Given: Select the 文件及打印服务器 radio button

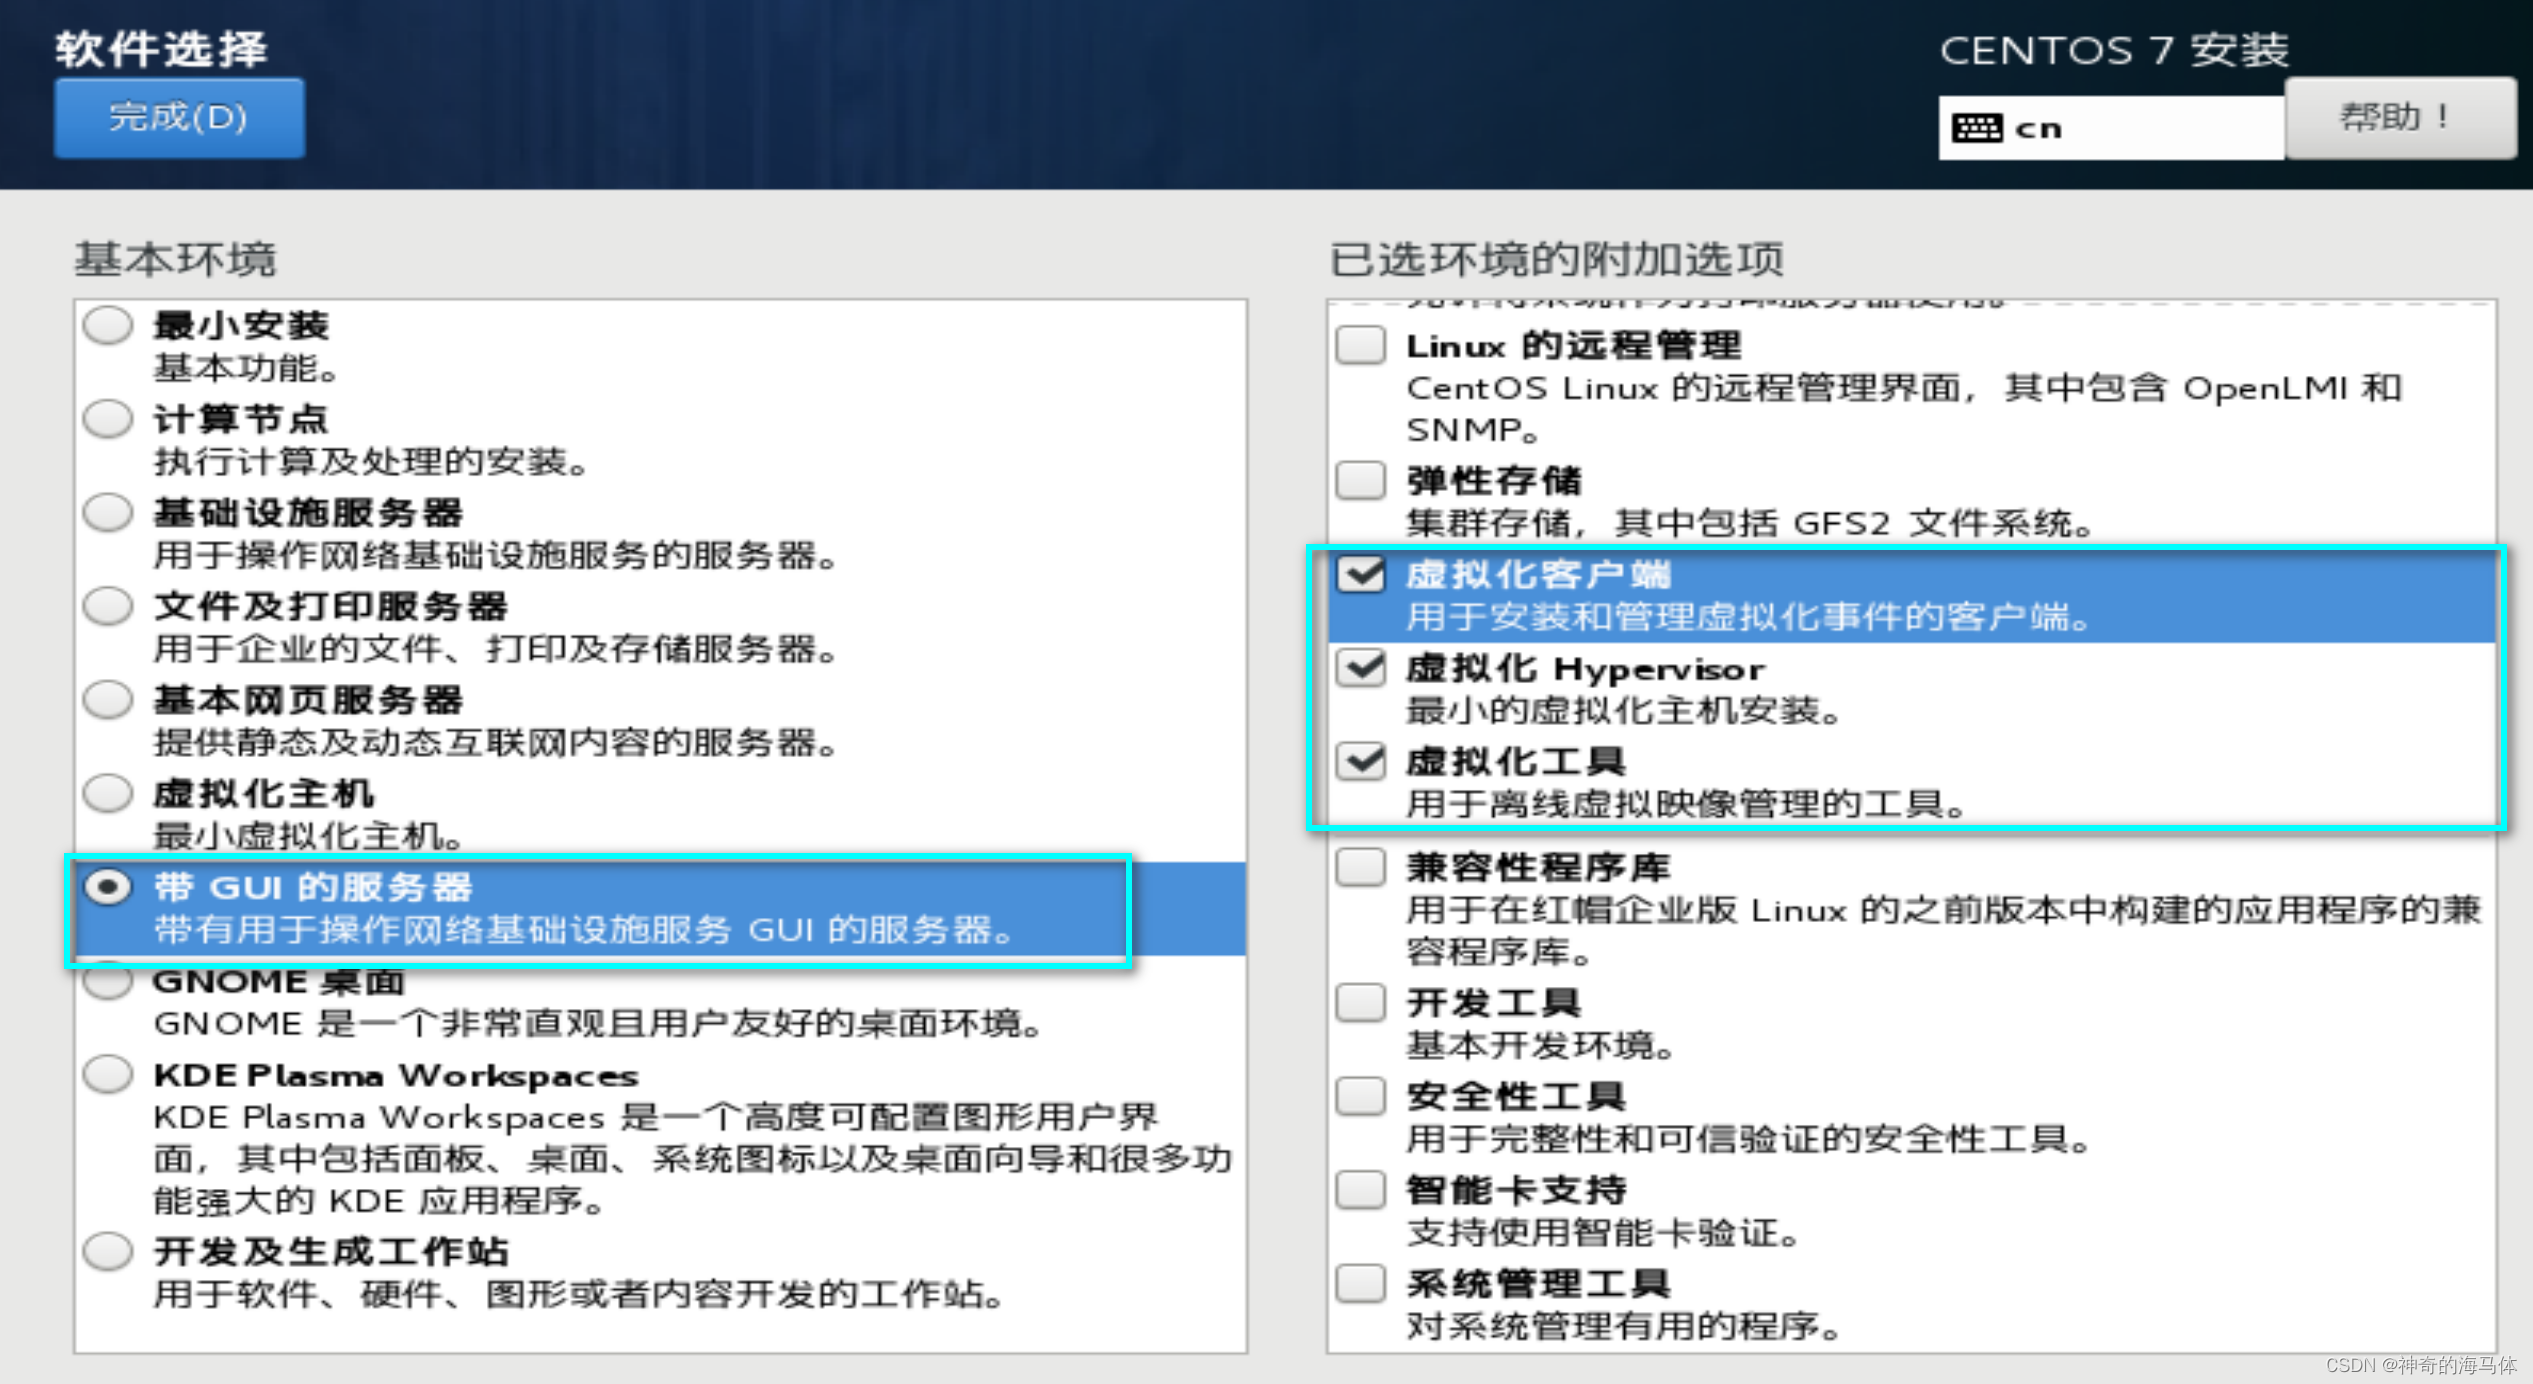Looking at the screenshot, I should click(x=108, y=605).
